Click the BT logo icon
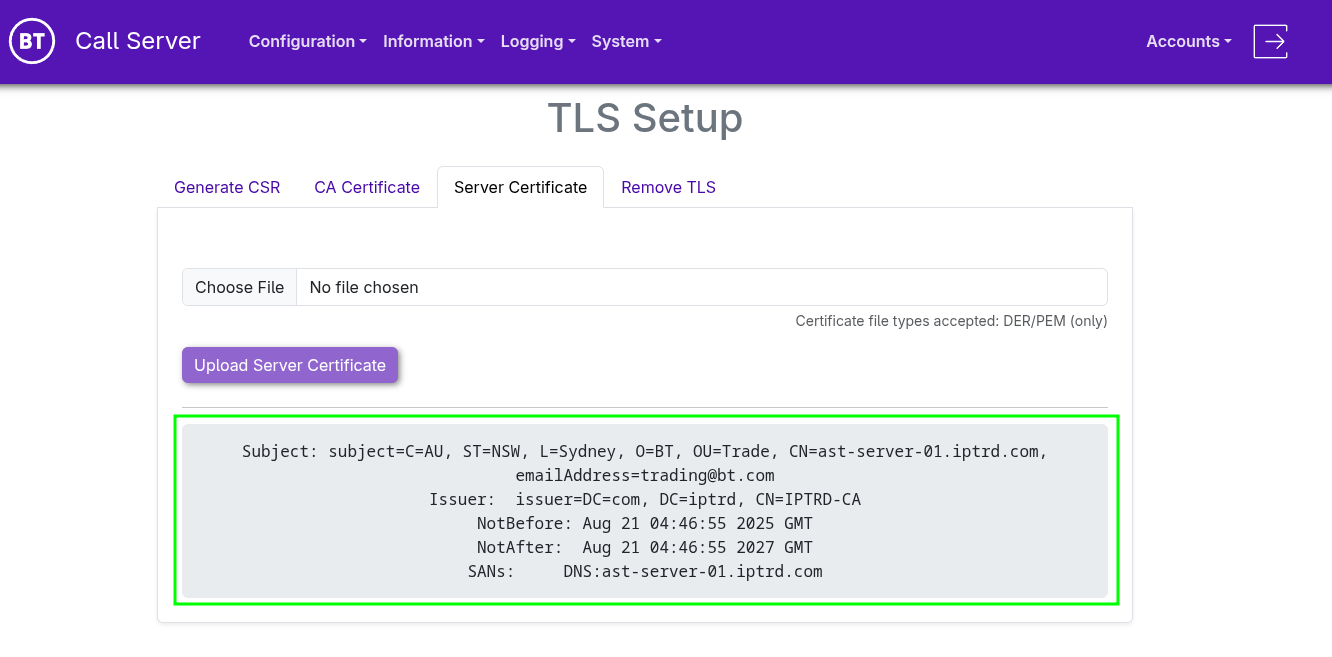 point(31,41)
